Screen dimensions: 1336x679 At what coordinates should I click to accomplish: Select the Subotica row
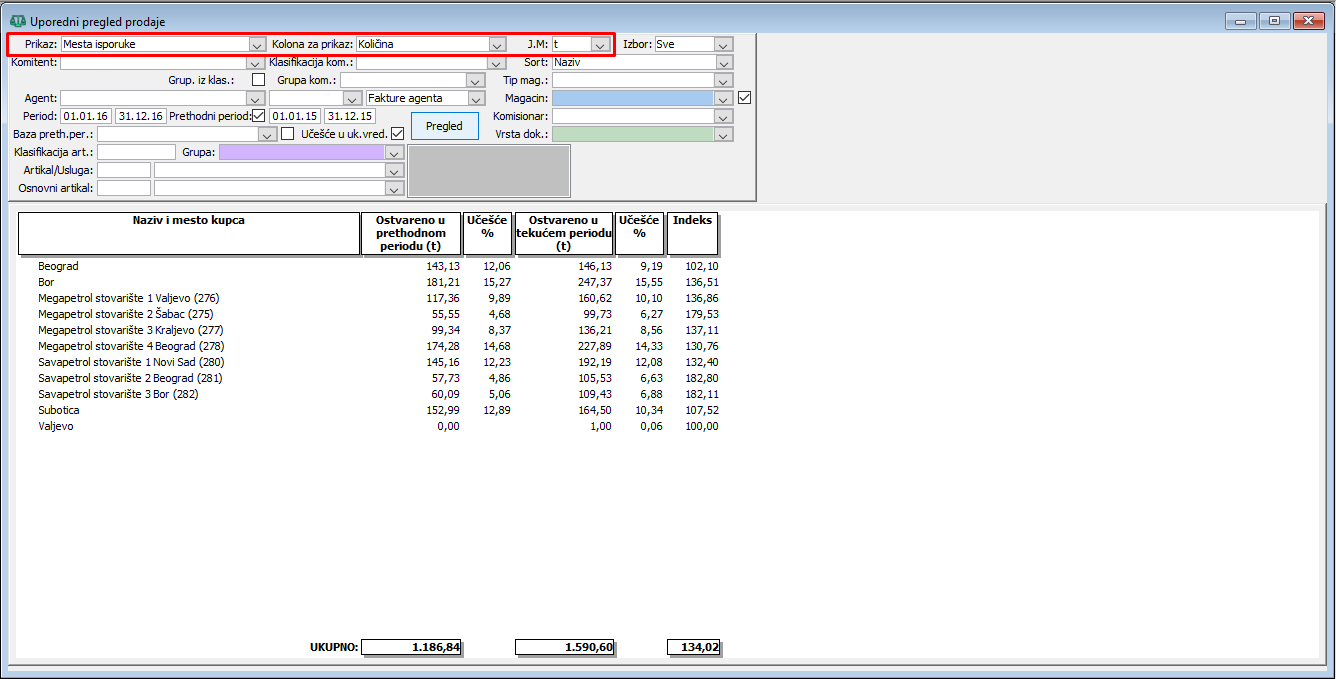(x=378, y=410)
